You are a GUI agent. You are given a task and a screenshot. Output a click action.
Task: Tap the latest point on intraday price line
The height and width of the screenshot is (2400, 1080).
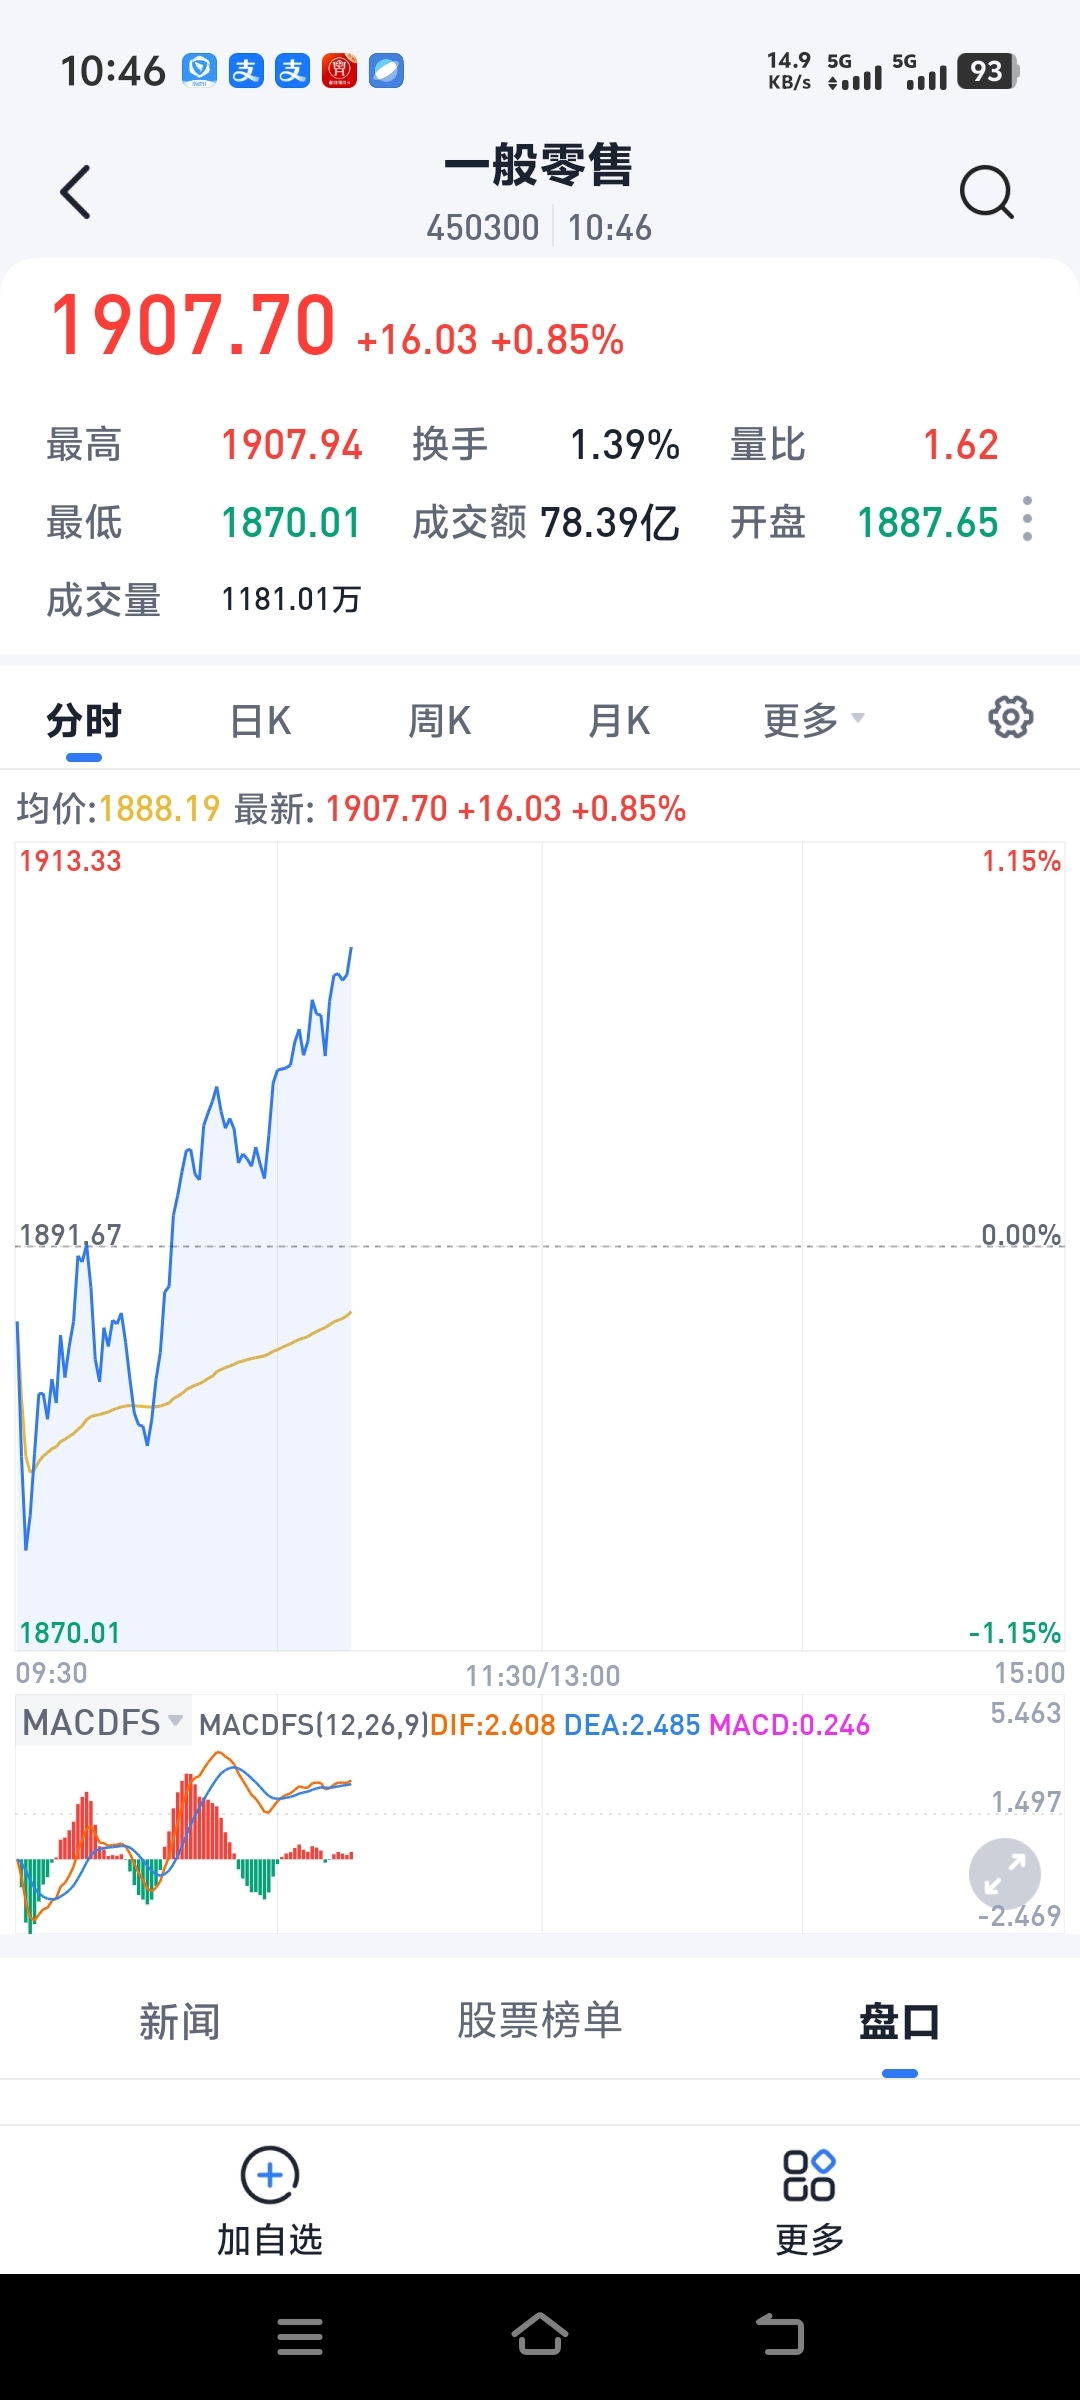351,948
